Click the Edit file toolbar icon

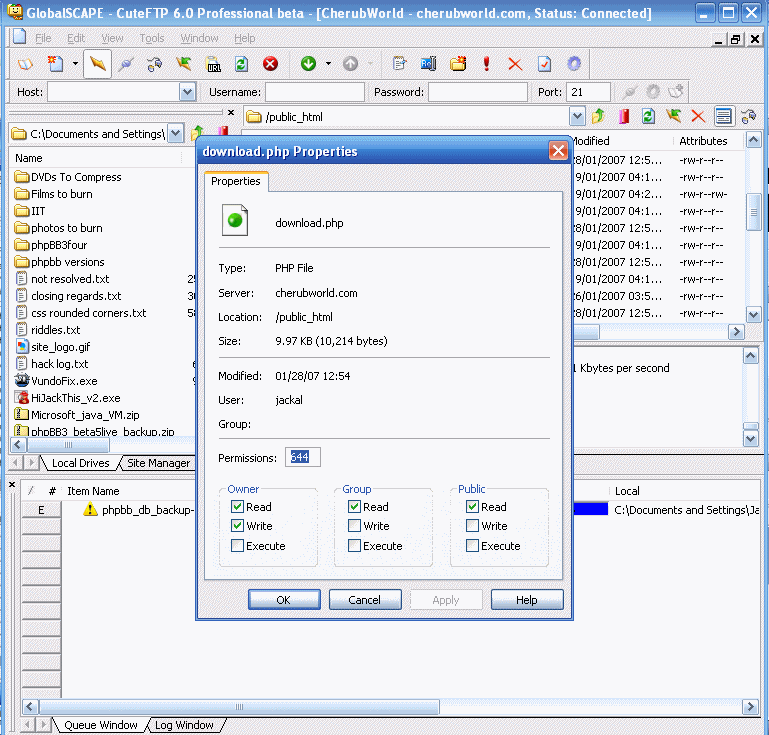[x=400, y=64]
